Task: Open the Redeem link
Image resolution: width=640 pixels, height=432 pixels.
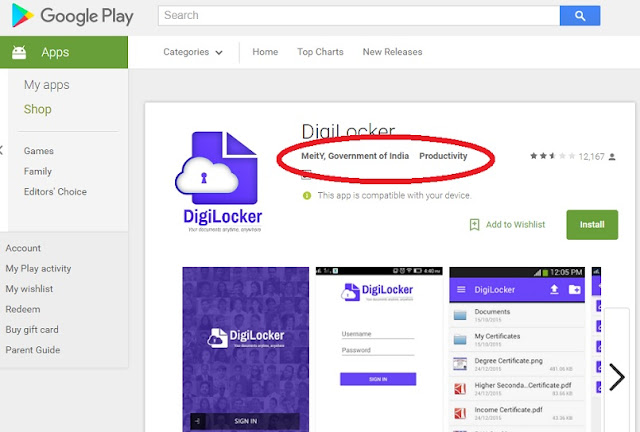Action: coord(23,309)
